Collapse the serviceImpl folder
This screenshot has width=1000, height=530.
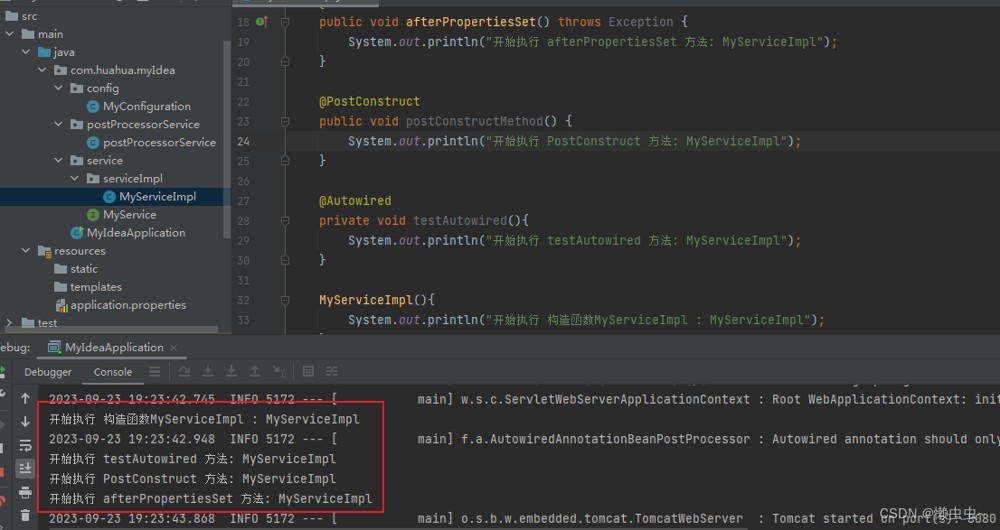[x=75, y=179]
